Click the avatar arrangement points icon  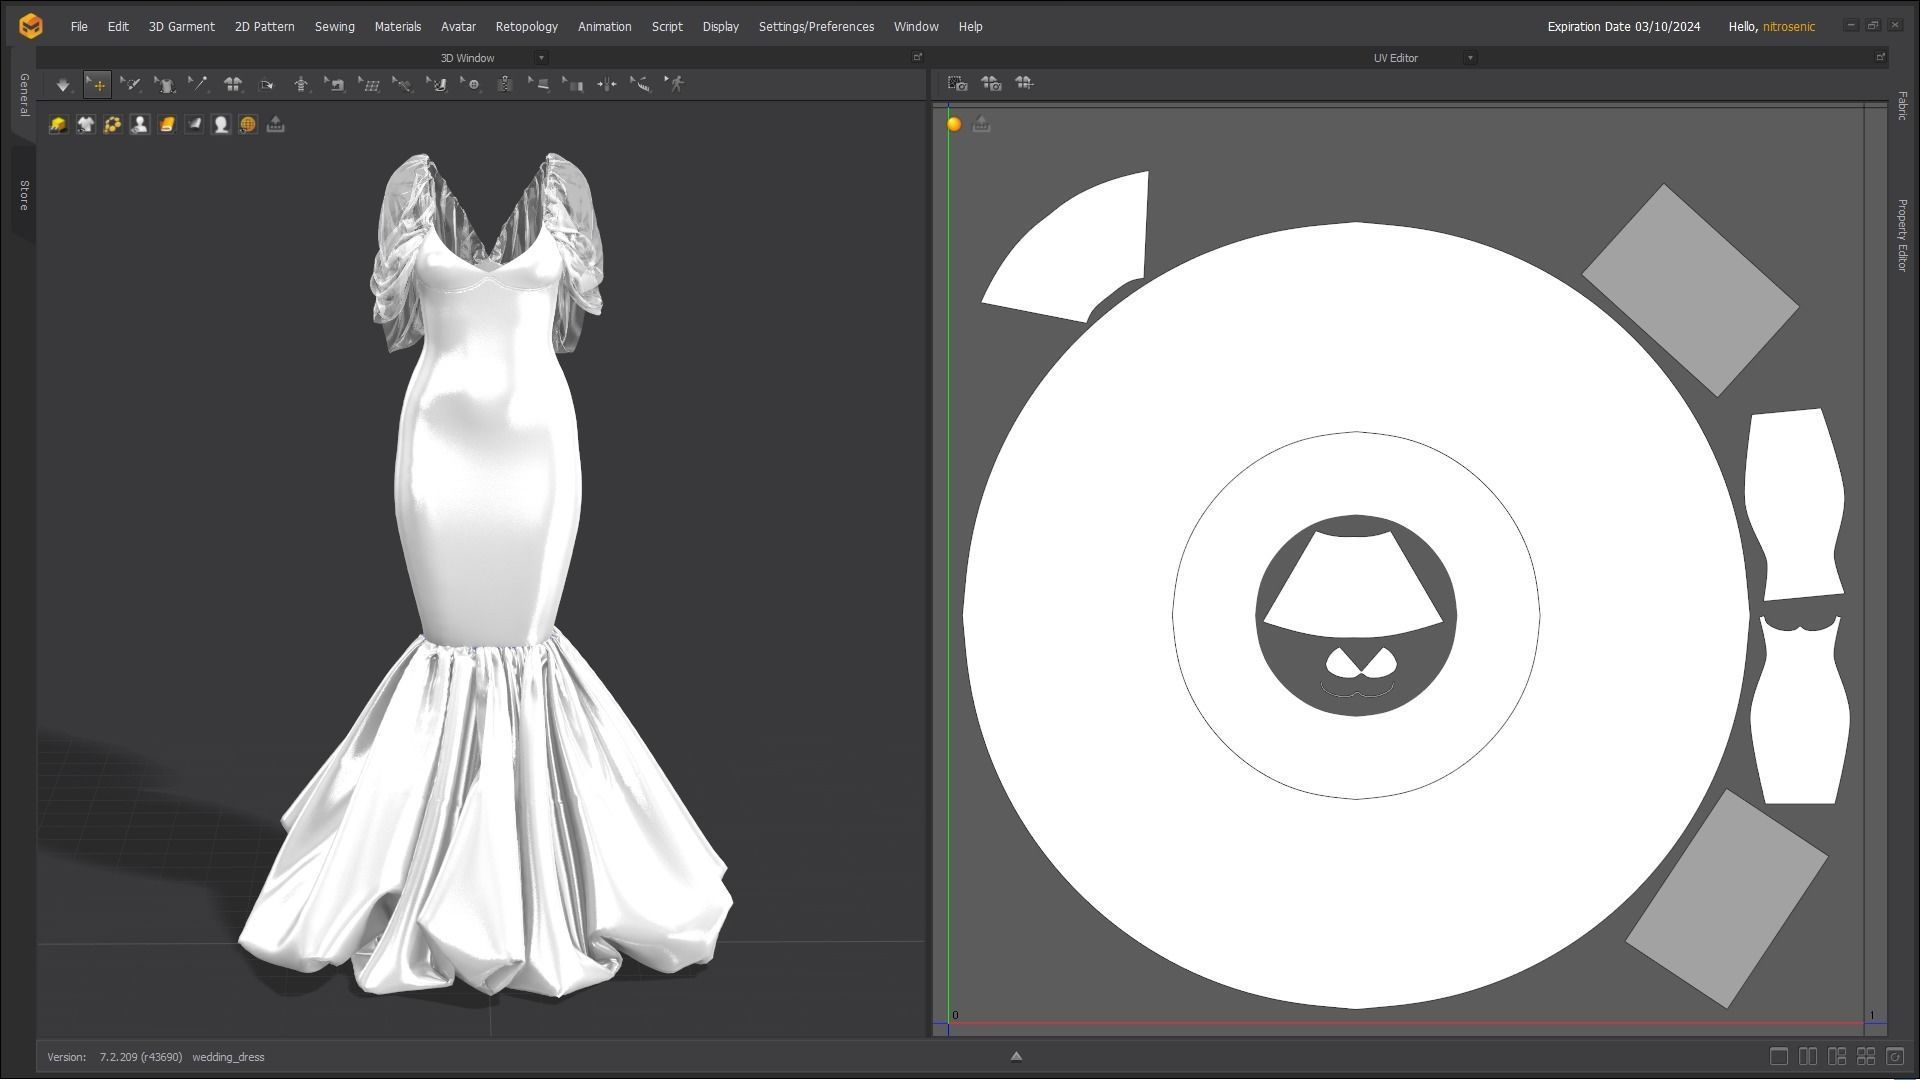click(301, 85)
